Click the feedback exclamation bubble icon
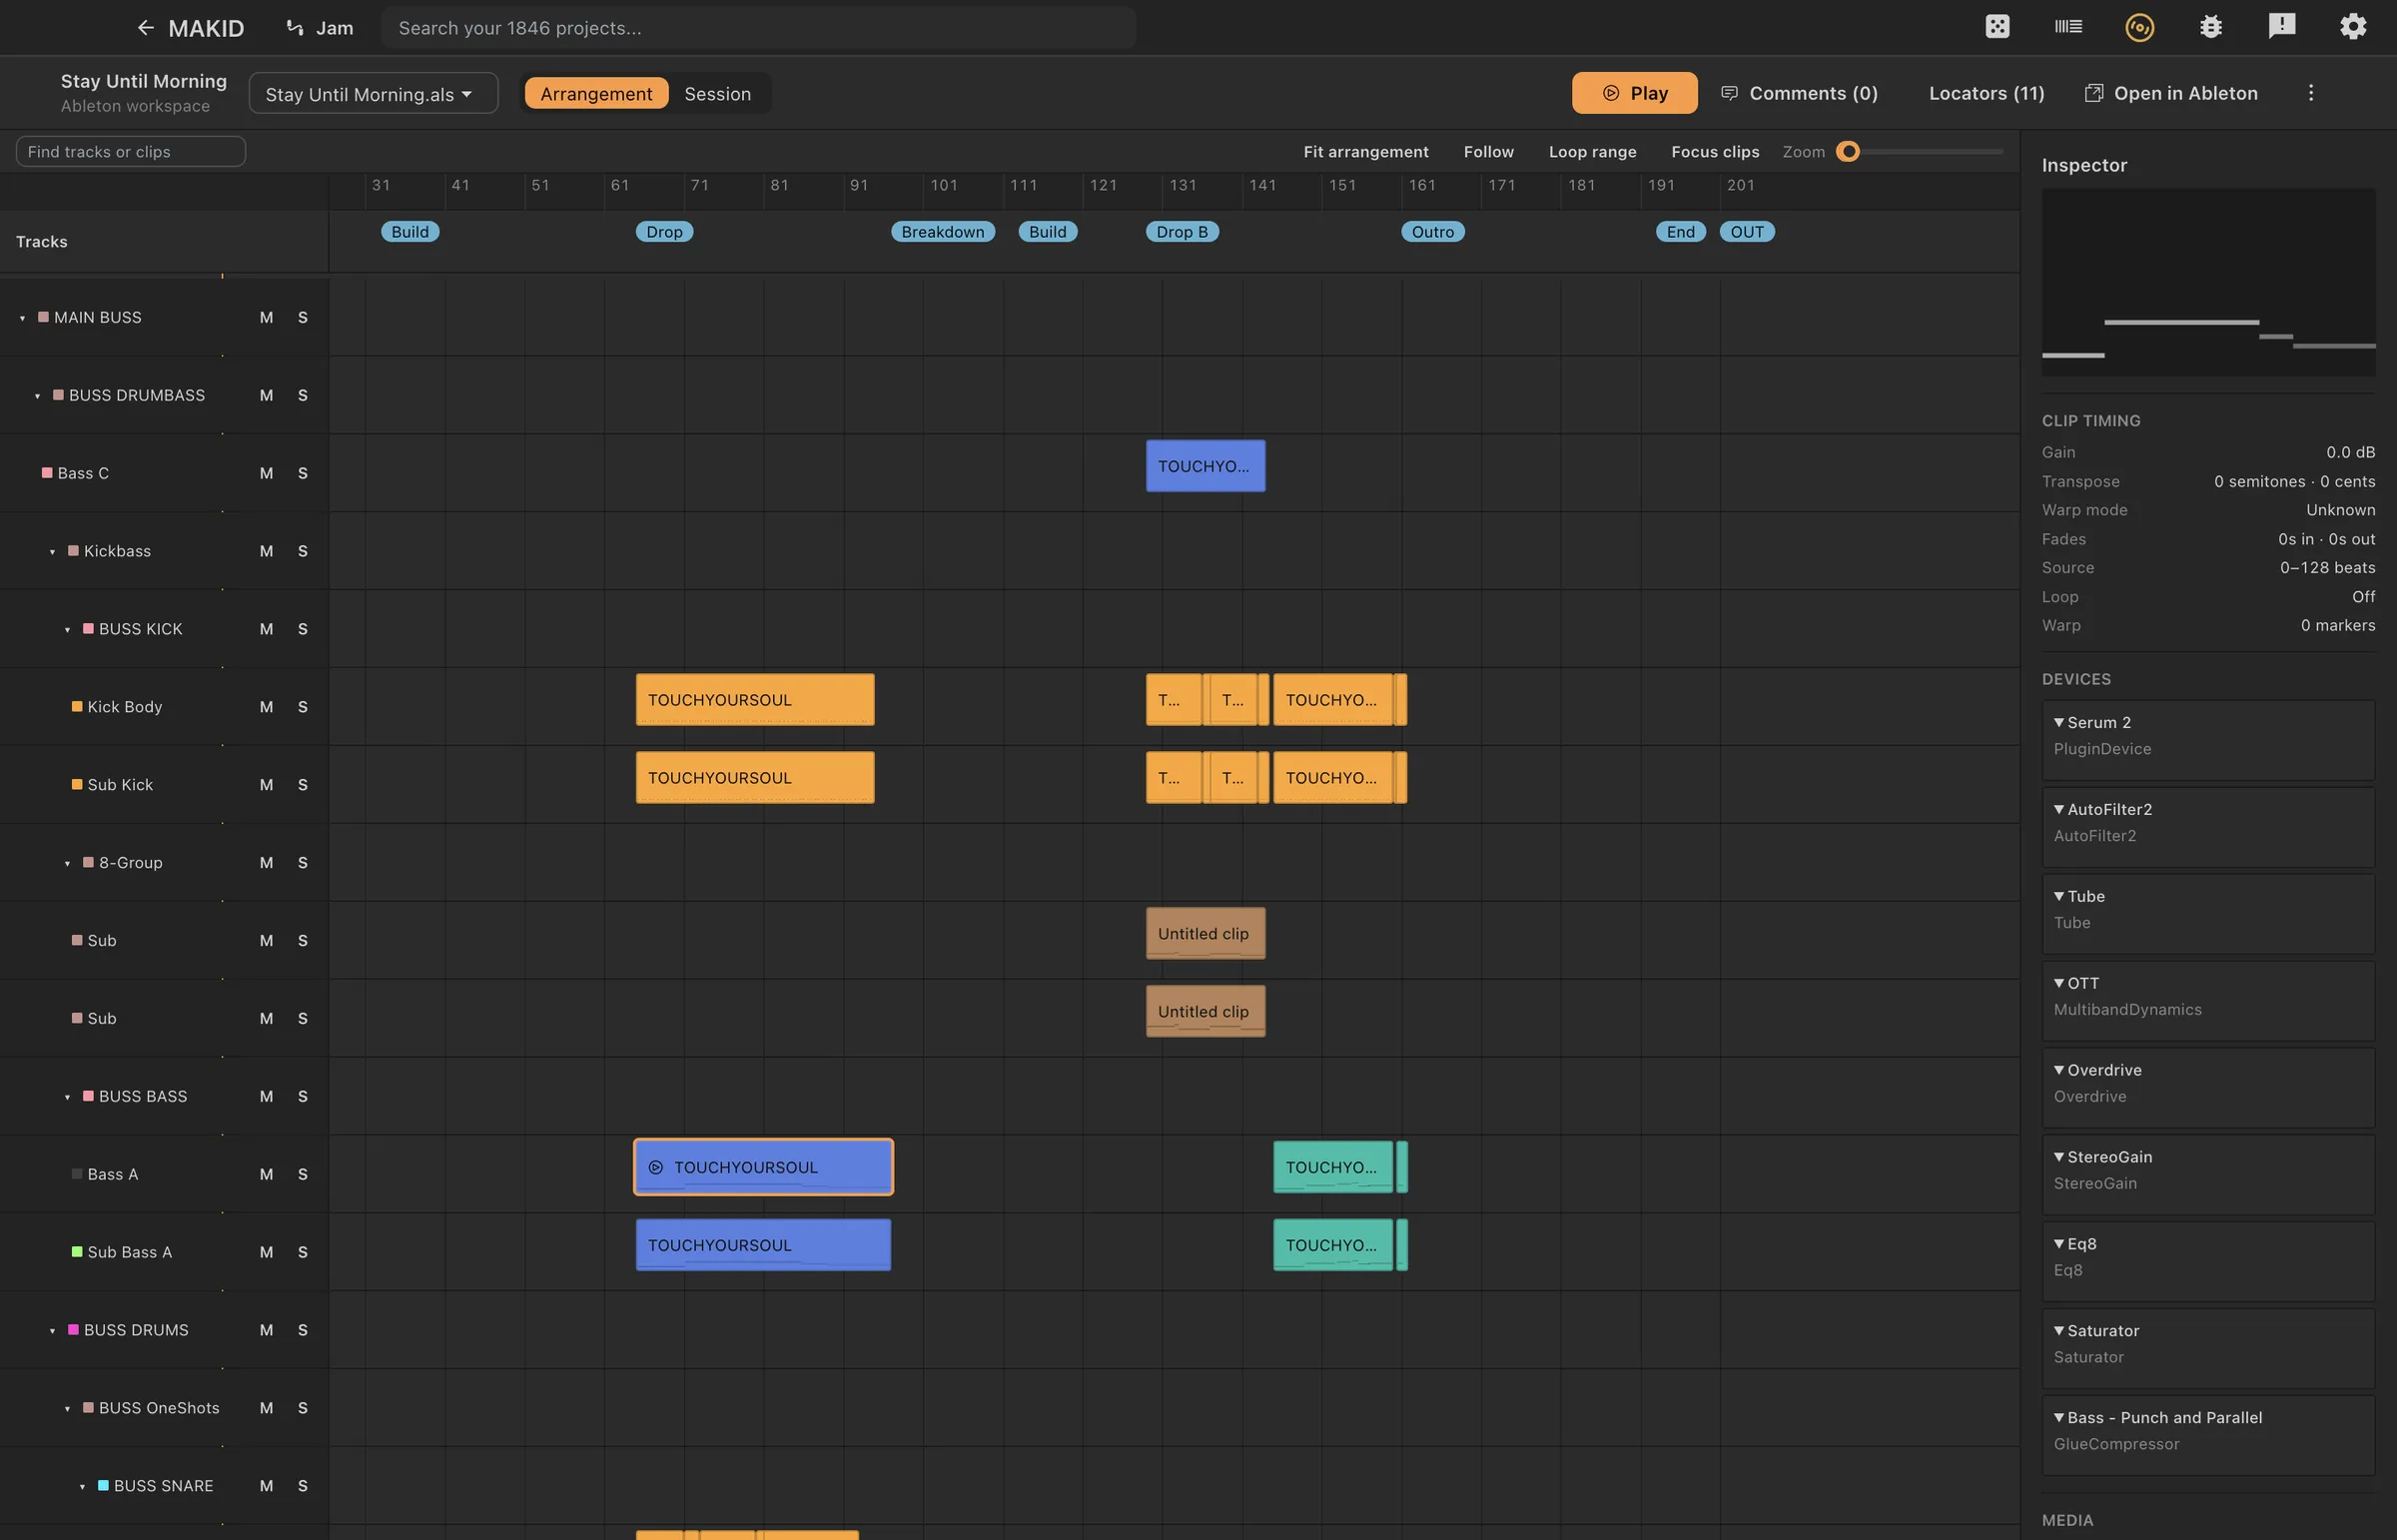The image size is (2397, 1540). tap(2281, 27)
